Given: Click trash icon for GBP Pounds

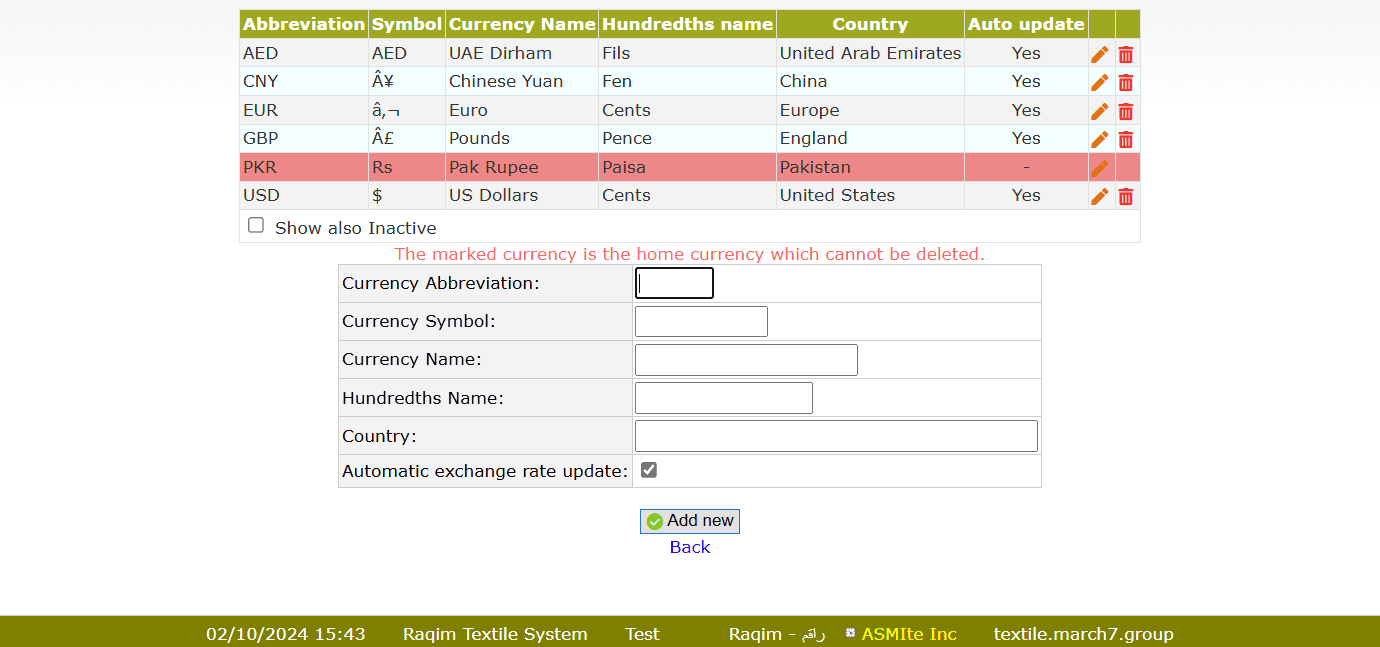Looking at the screenshot, I should click(1126, 139).
